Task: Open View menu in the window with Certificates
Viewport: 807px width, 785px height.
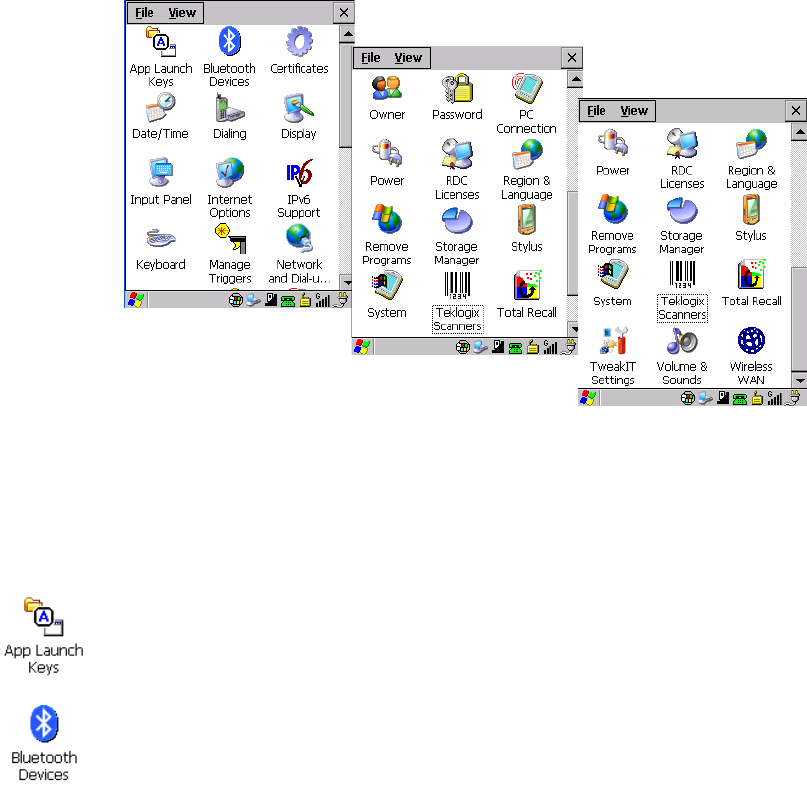Action: [x=182, y=13]
